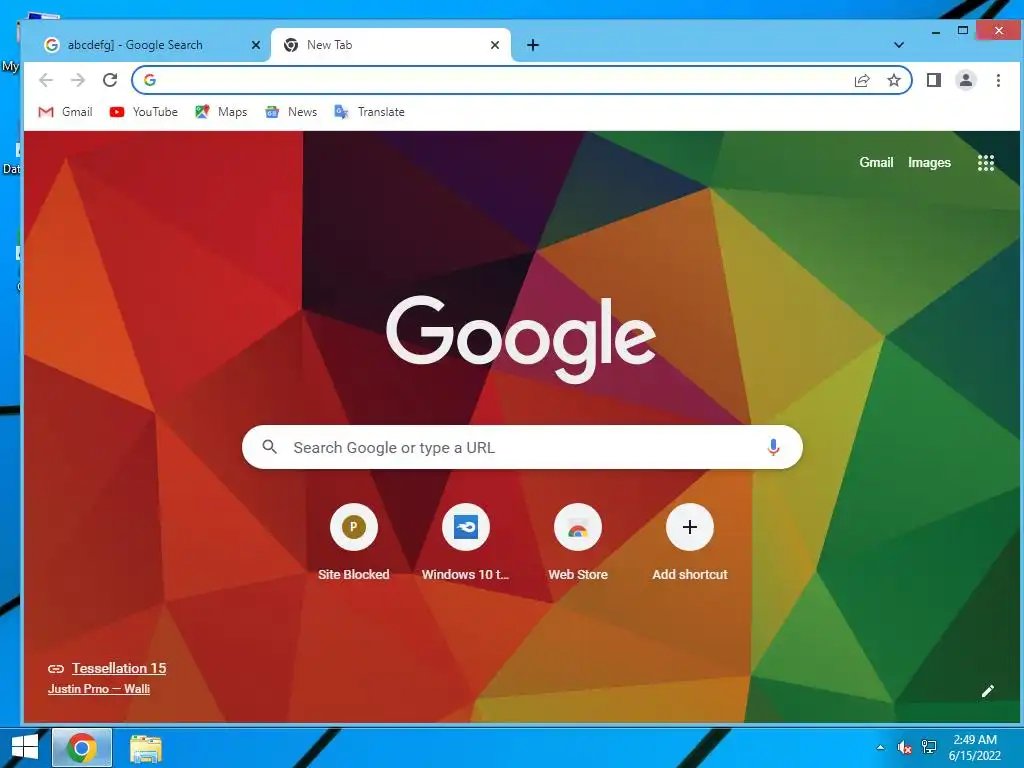Open Chrome's three-dot menu
This screenshot has width=1024, height=768.
998,80
